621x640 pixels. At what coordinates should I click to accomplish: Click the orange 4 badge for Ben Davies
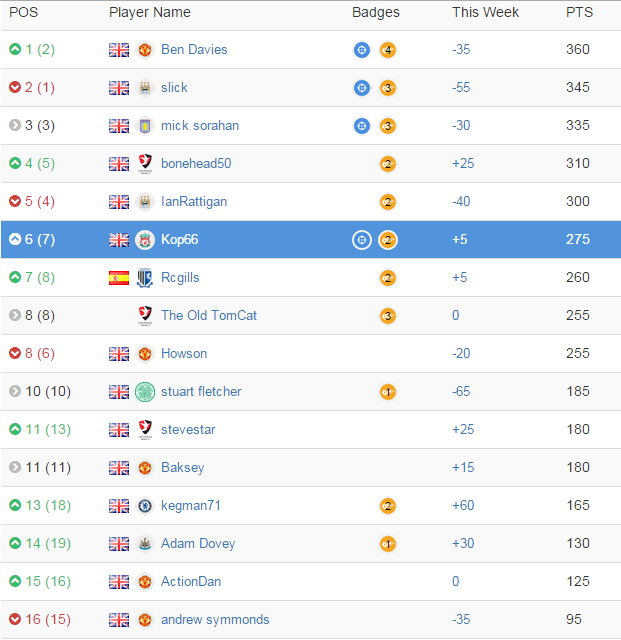tap(387, 50)
